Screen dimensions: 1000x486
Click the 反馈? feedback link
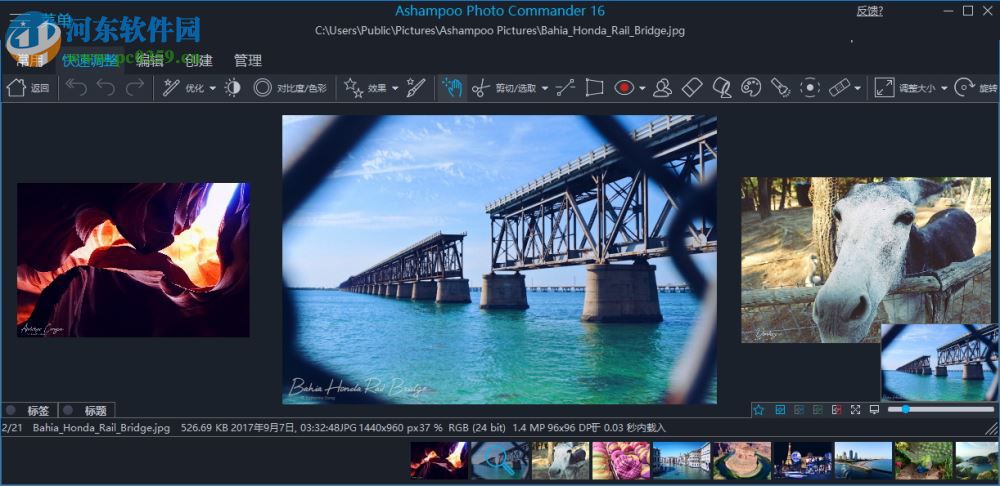point(869,11)
